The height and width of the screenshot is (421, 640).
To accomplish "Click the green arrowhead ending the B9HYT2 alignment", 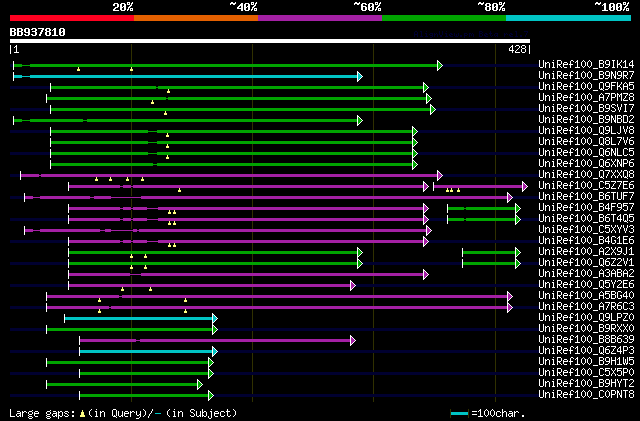I will pyautogui.click(x=200, y=385).
